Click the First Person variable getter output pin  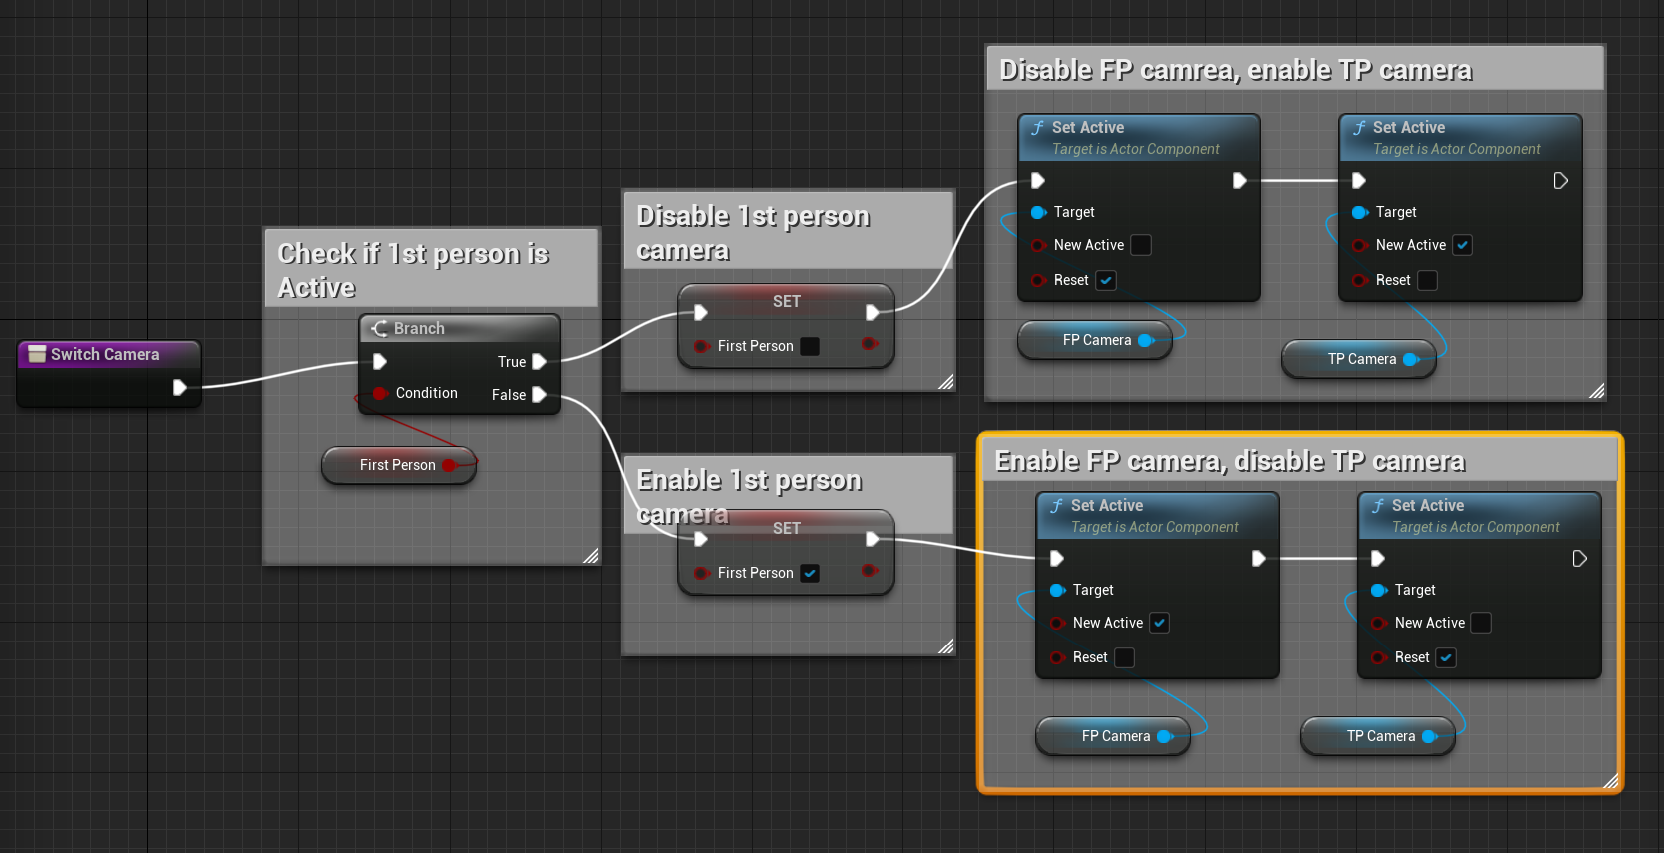[449, 465]
